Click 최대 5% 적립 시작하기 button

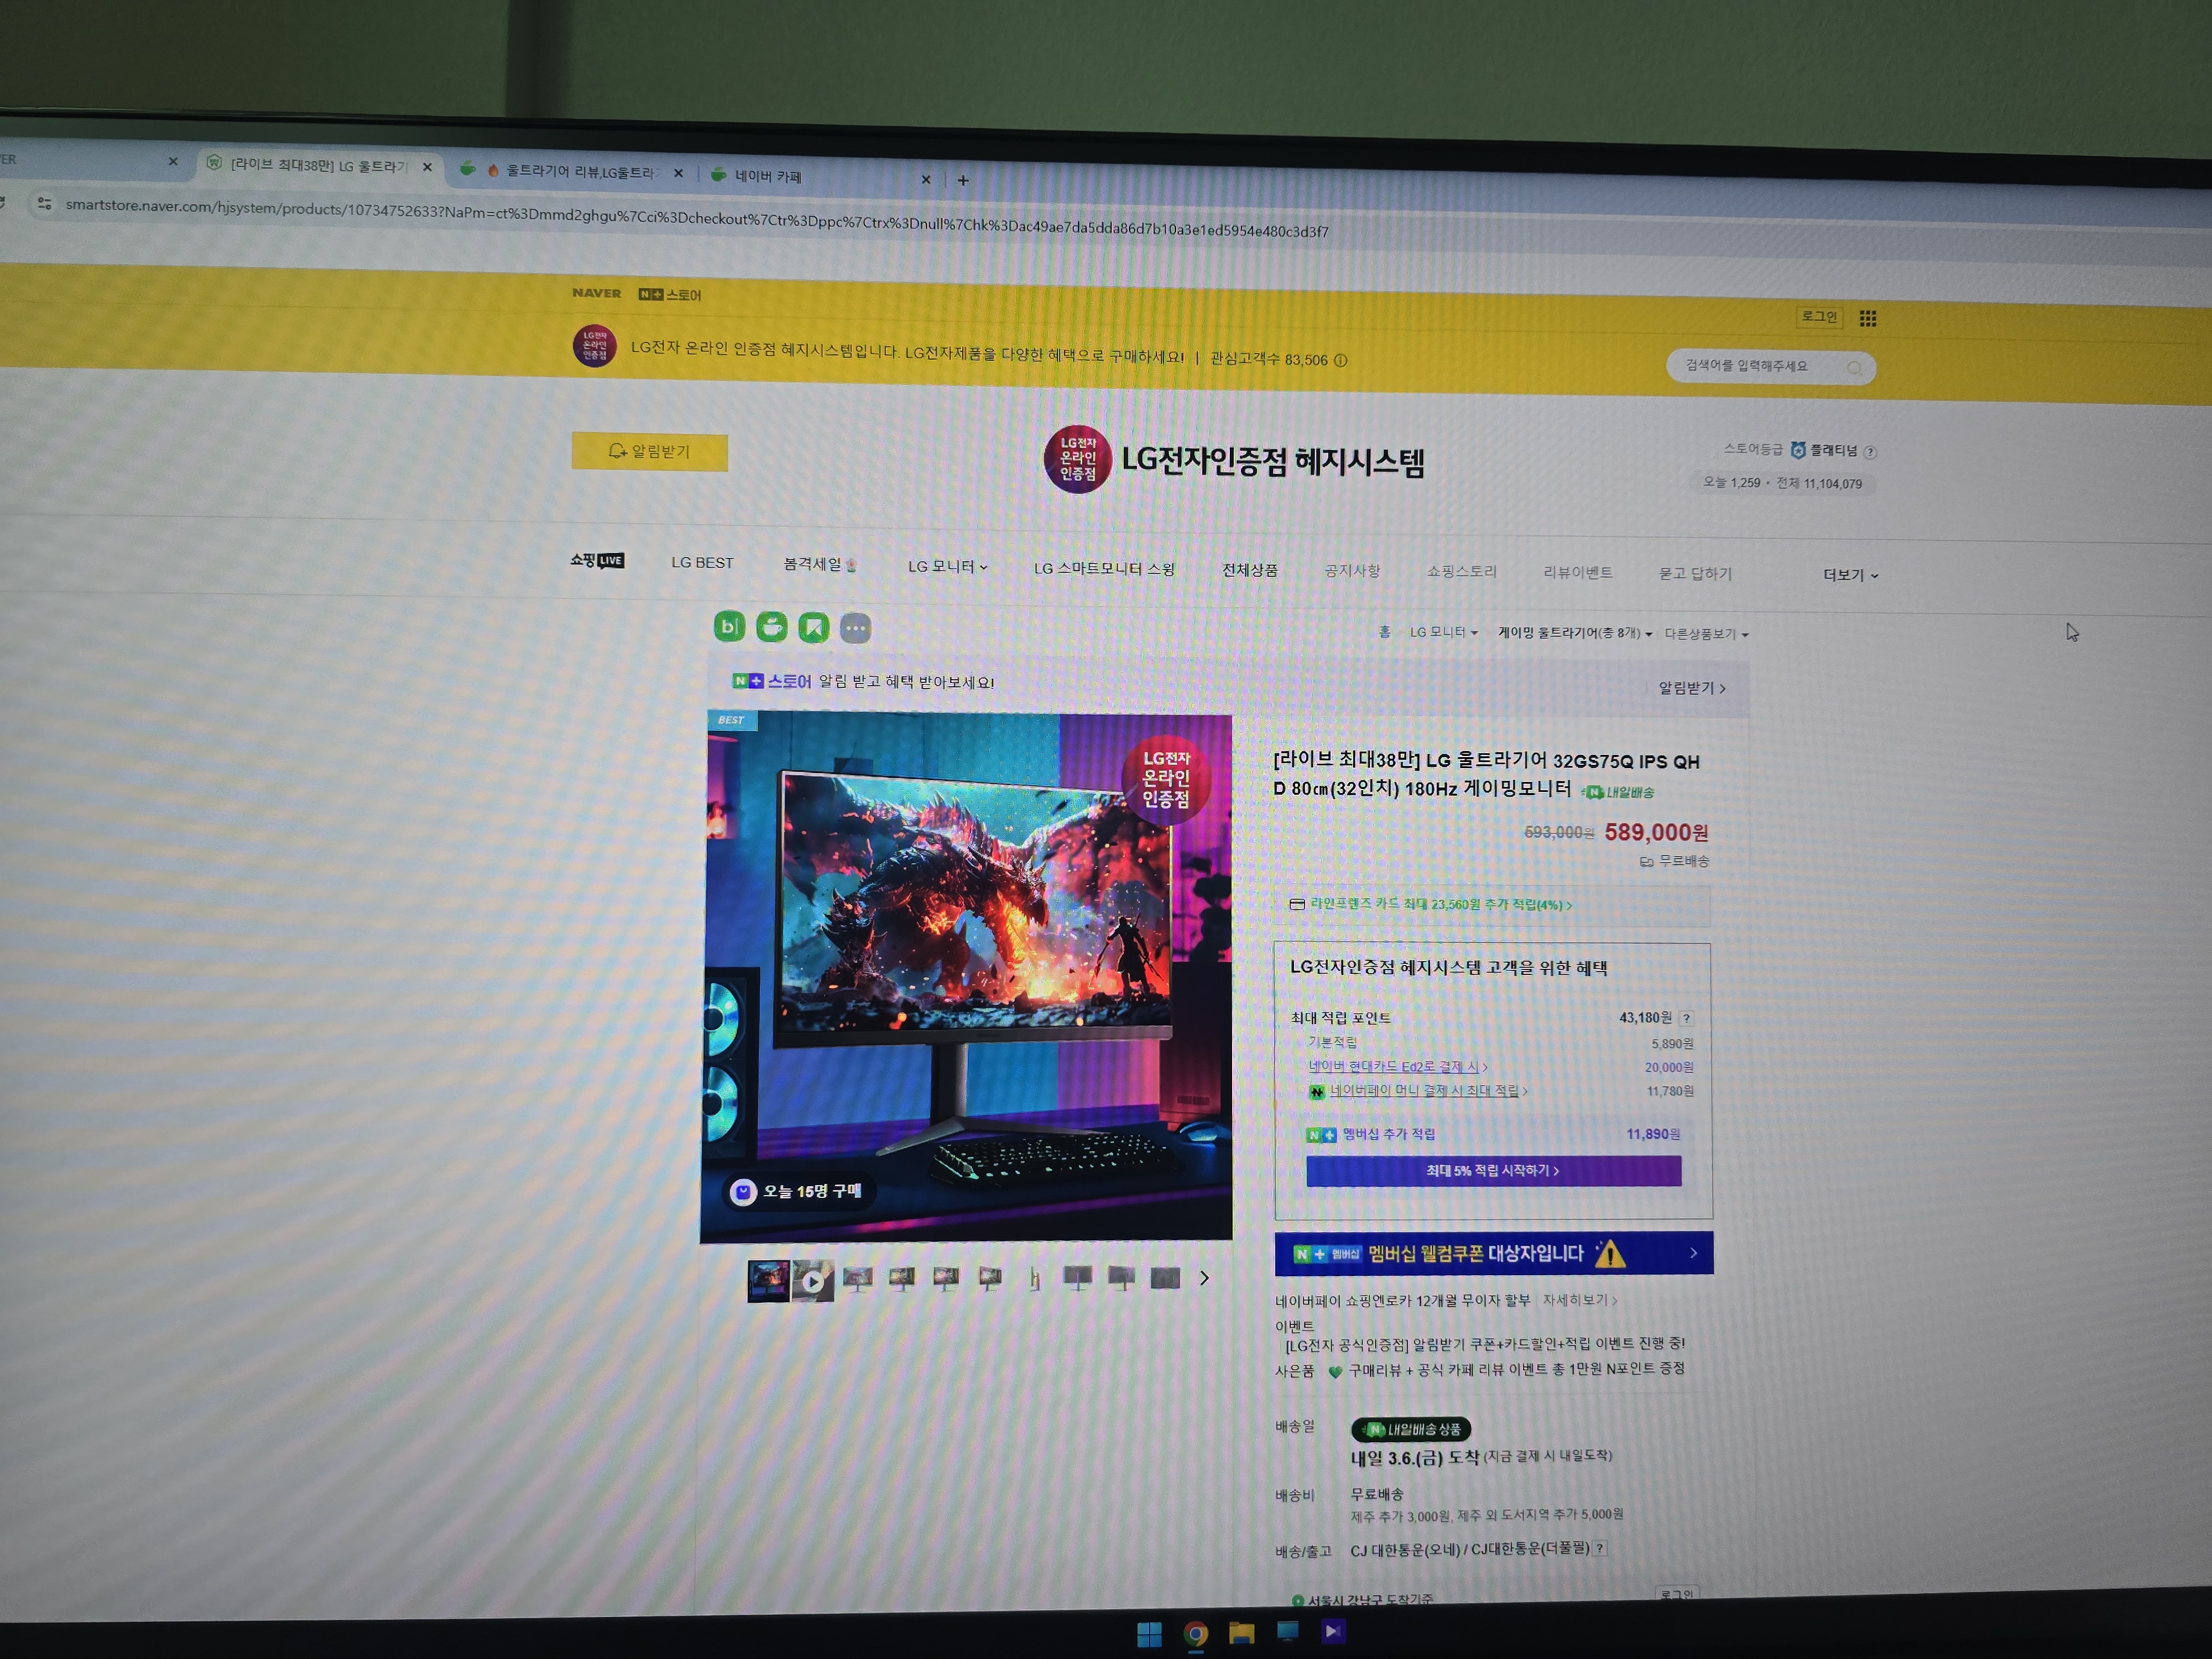tap(1493, 1171)
